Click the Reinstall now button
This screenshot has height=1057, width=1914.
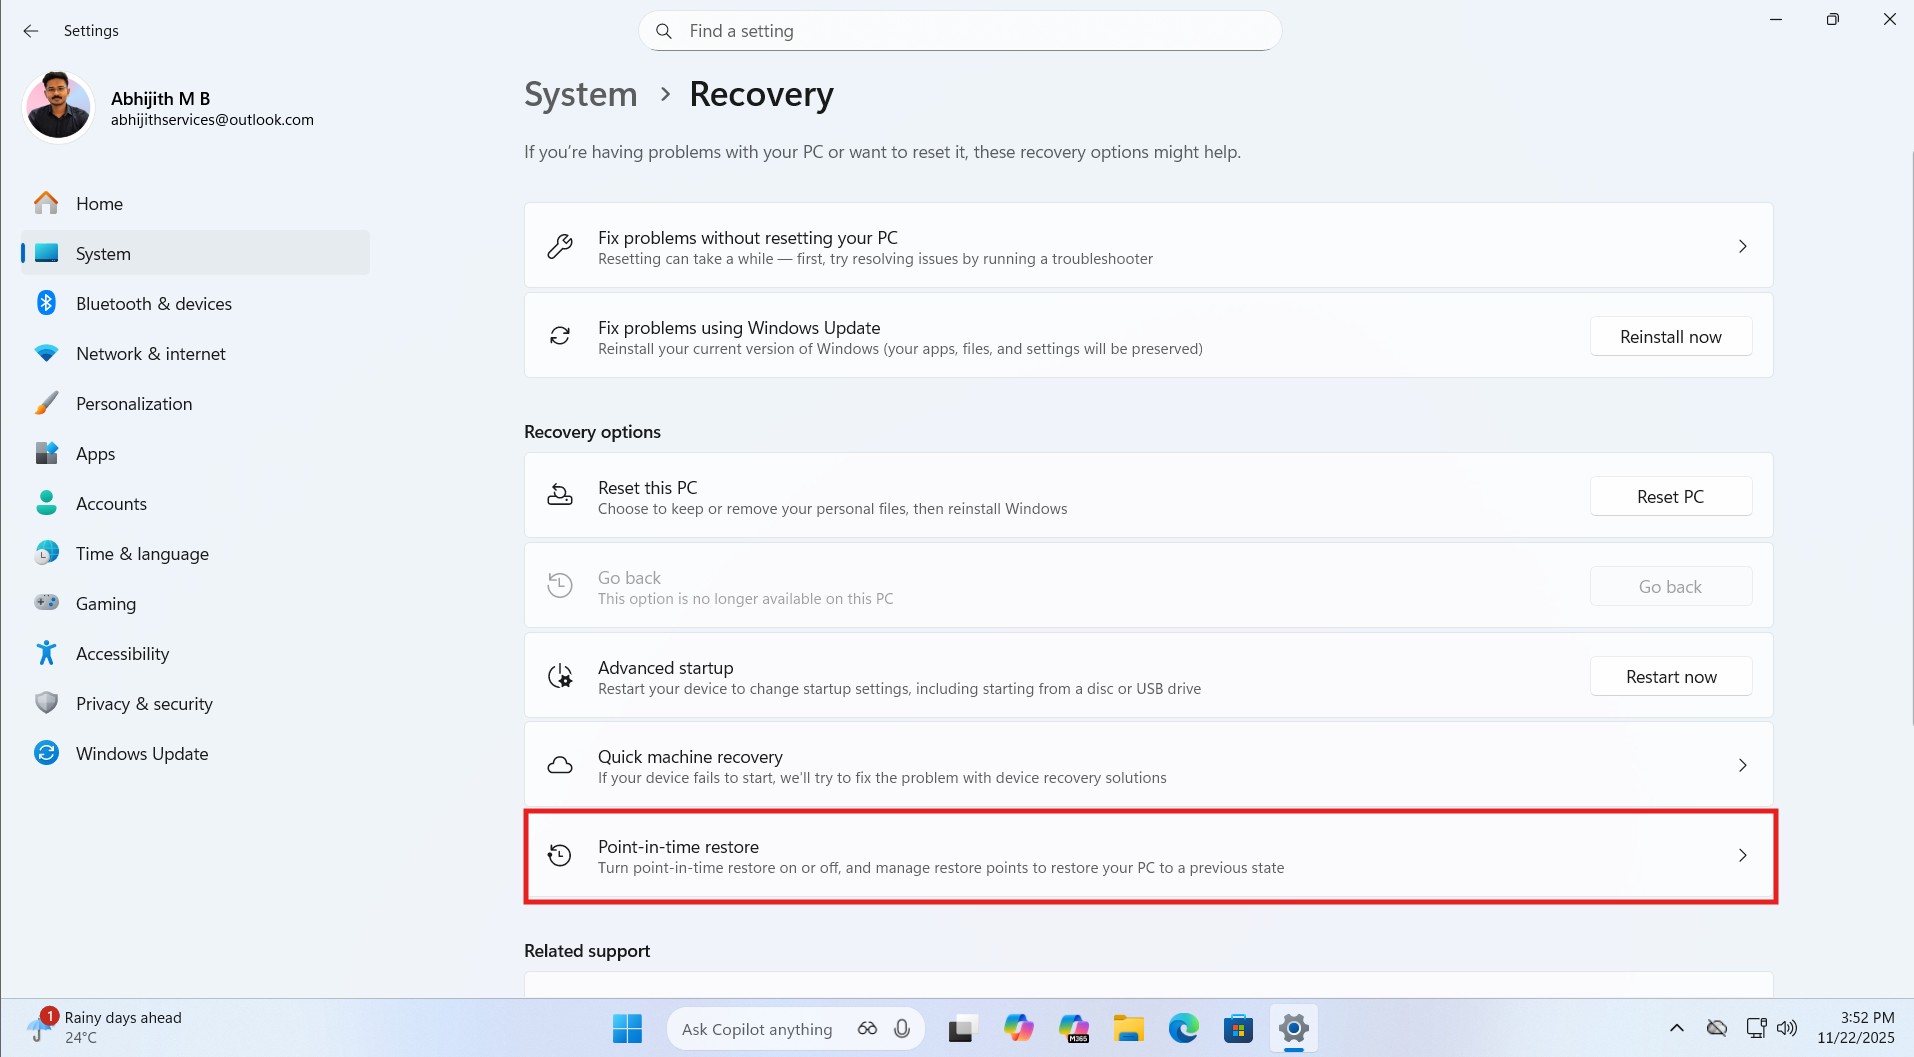(x=1670, y=336)
